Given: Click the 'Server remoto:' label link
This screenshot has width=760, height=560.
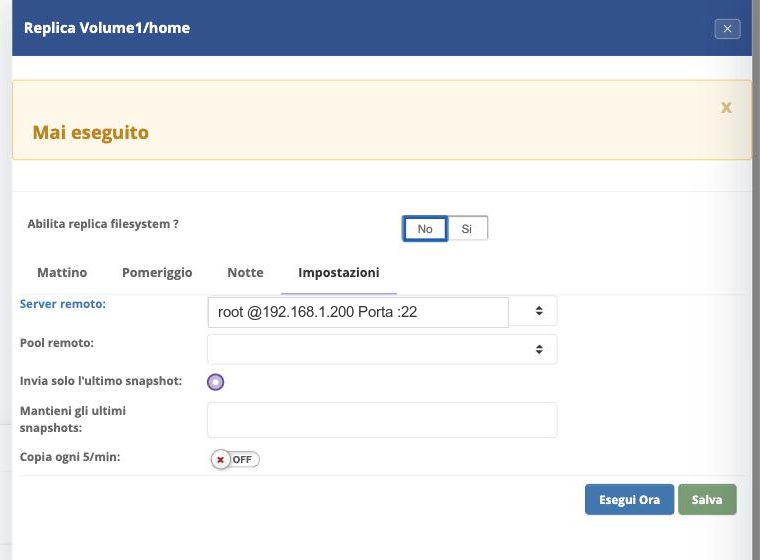Looking at the screenshot, I should (63, 304).
